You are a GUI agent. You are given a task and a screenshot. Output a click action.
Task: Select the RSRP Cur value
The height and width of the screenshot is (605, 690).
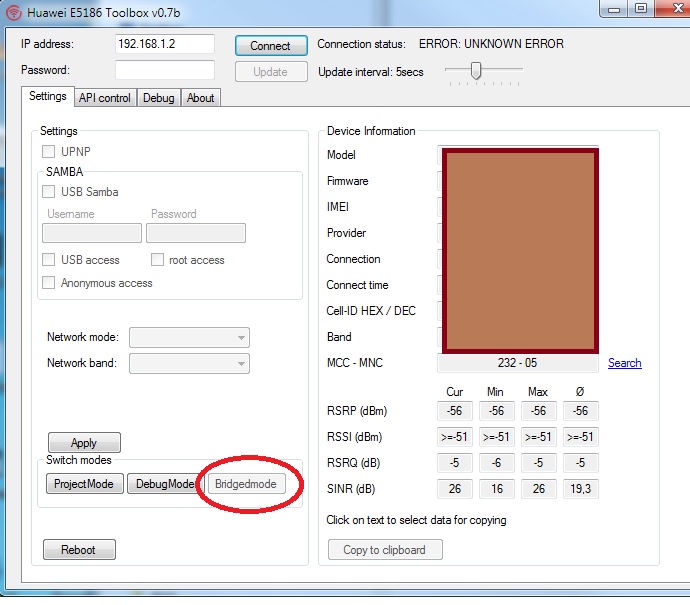[455, 411]
